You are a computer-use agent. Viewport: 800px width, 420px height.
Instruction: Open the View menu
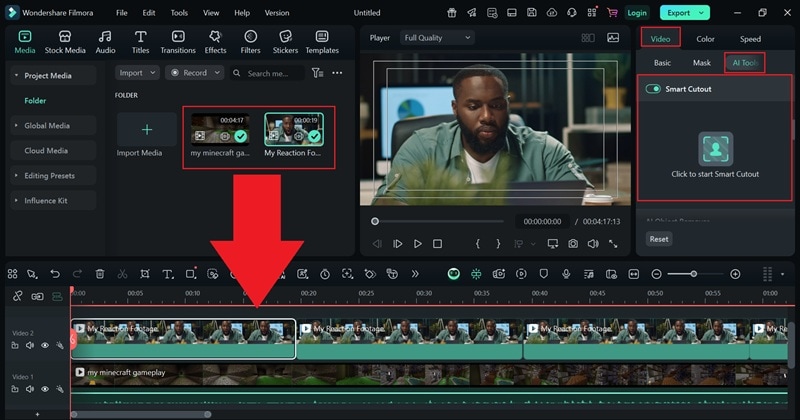click(211, 13)
